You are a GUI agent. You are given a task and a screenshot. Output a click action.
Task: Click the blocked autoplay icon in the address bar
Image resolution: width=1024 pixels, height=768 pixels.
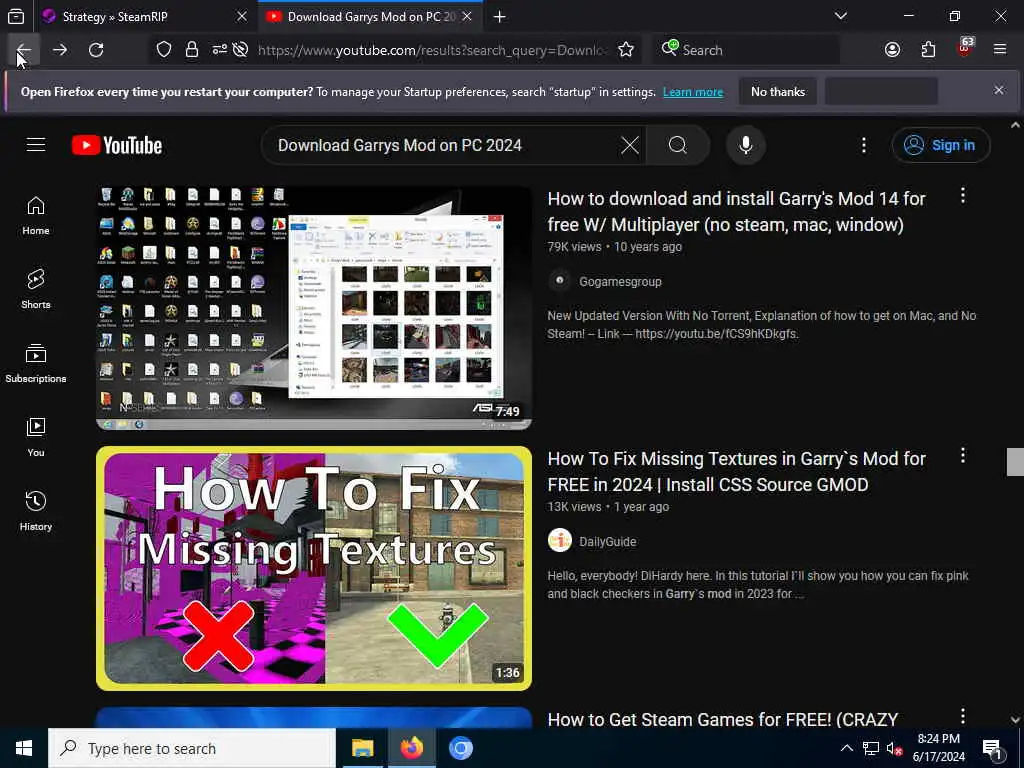240,50
